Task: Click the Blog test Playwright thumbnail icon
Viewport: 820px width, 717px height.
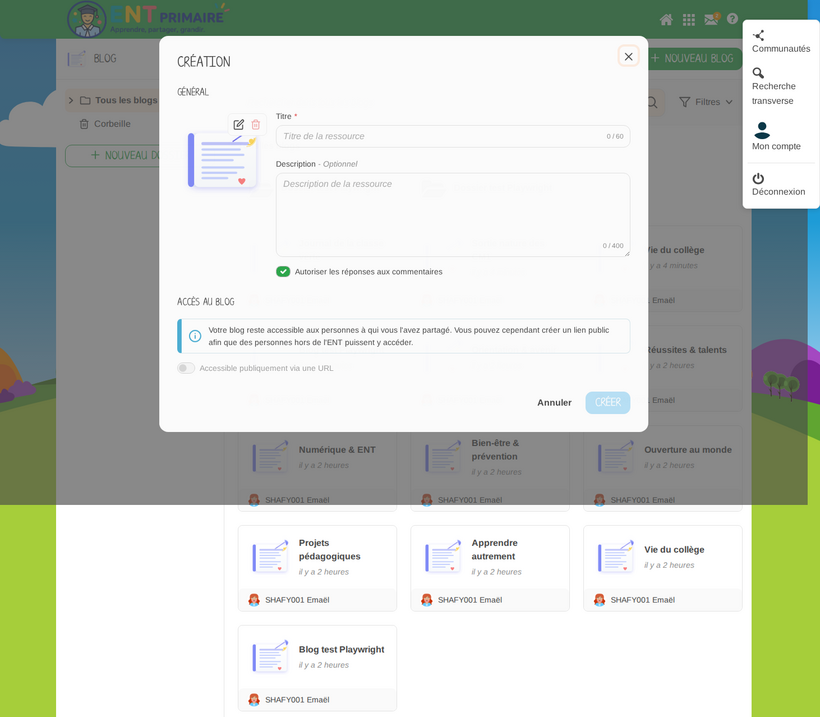Action: pos(270,656)
